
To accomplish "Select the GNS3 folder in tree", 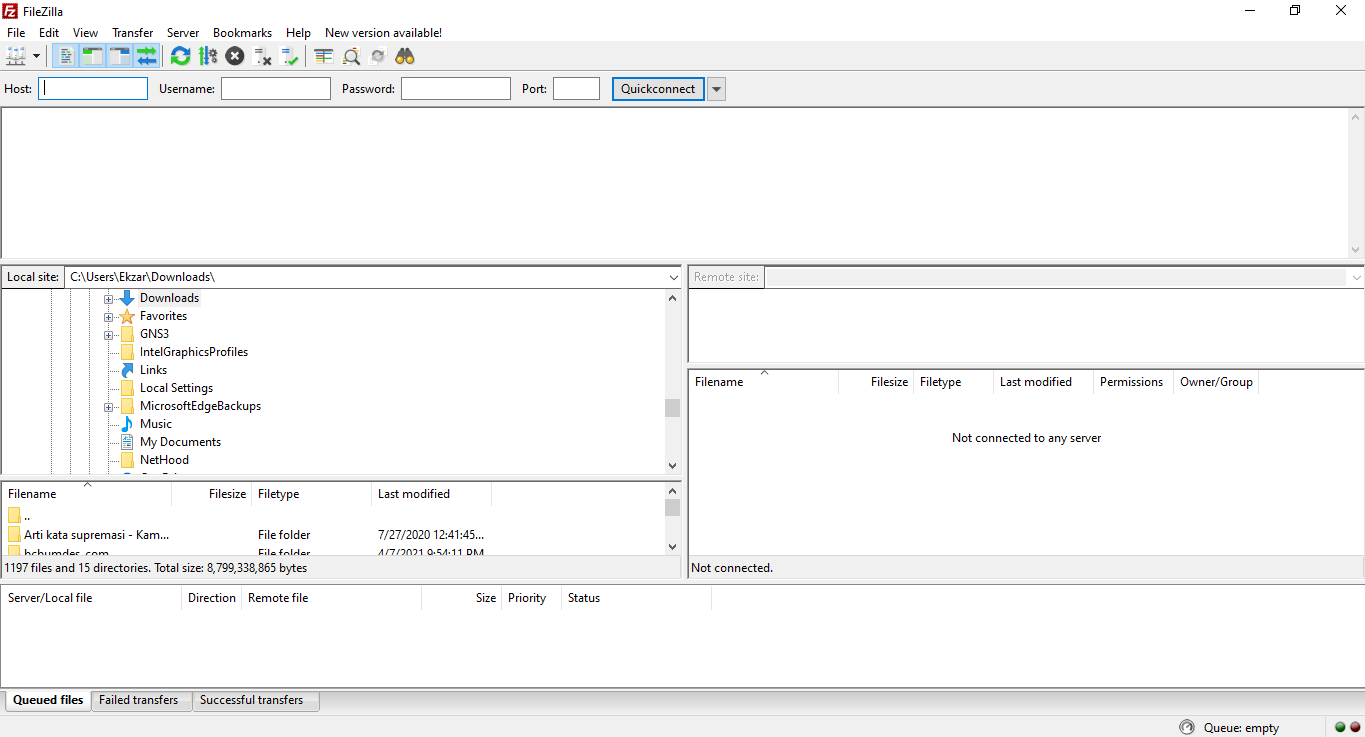I will (154, 334).
